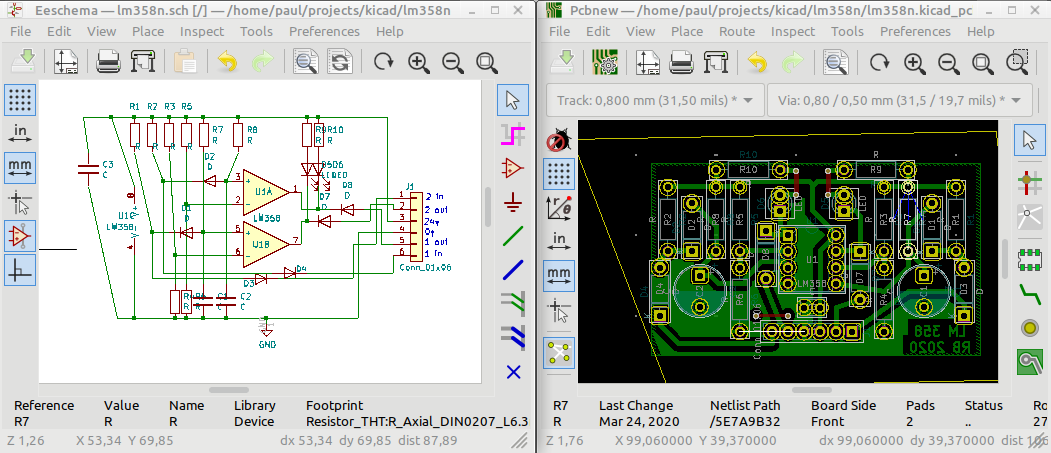1051x453 pixels.
Task: Undo last action in Eeschema
Action: 227,62
